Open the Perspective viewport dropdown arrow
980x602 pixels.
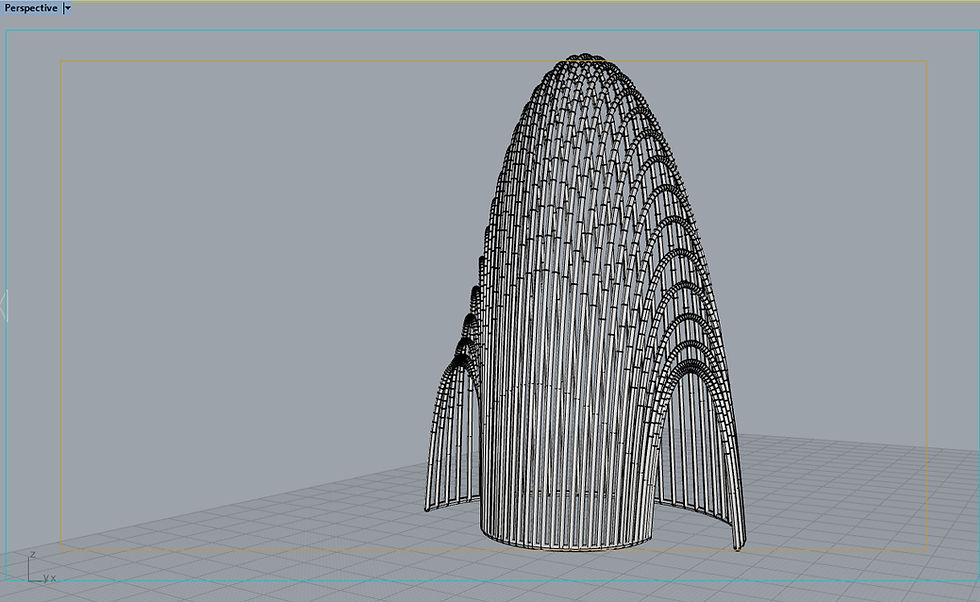(68, 8)
